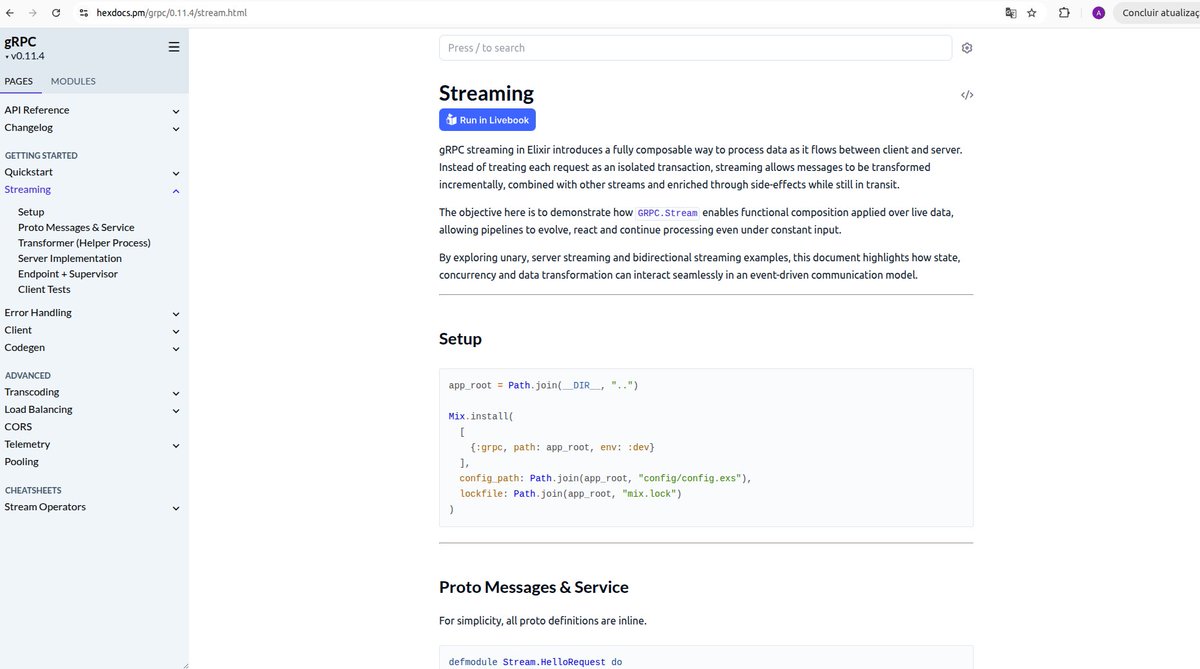Expand the Quickstart chevron
The height and width of the screenshot is (669, 1200).
(x=176, y=173)
